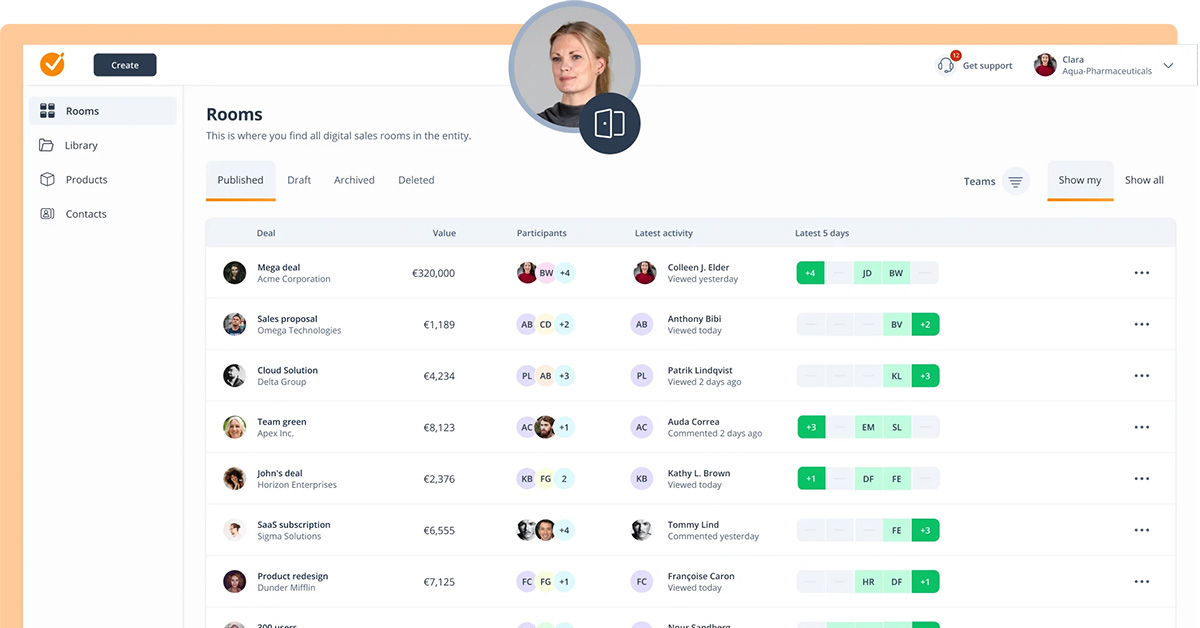Open the Deleted tab

[416, 180]
